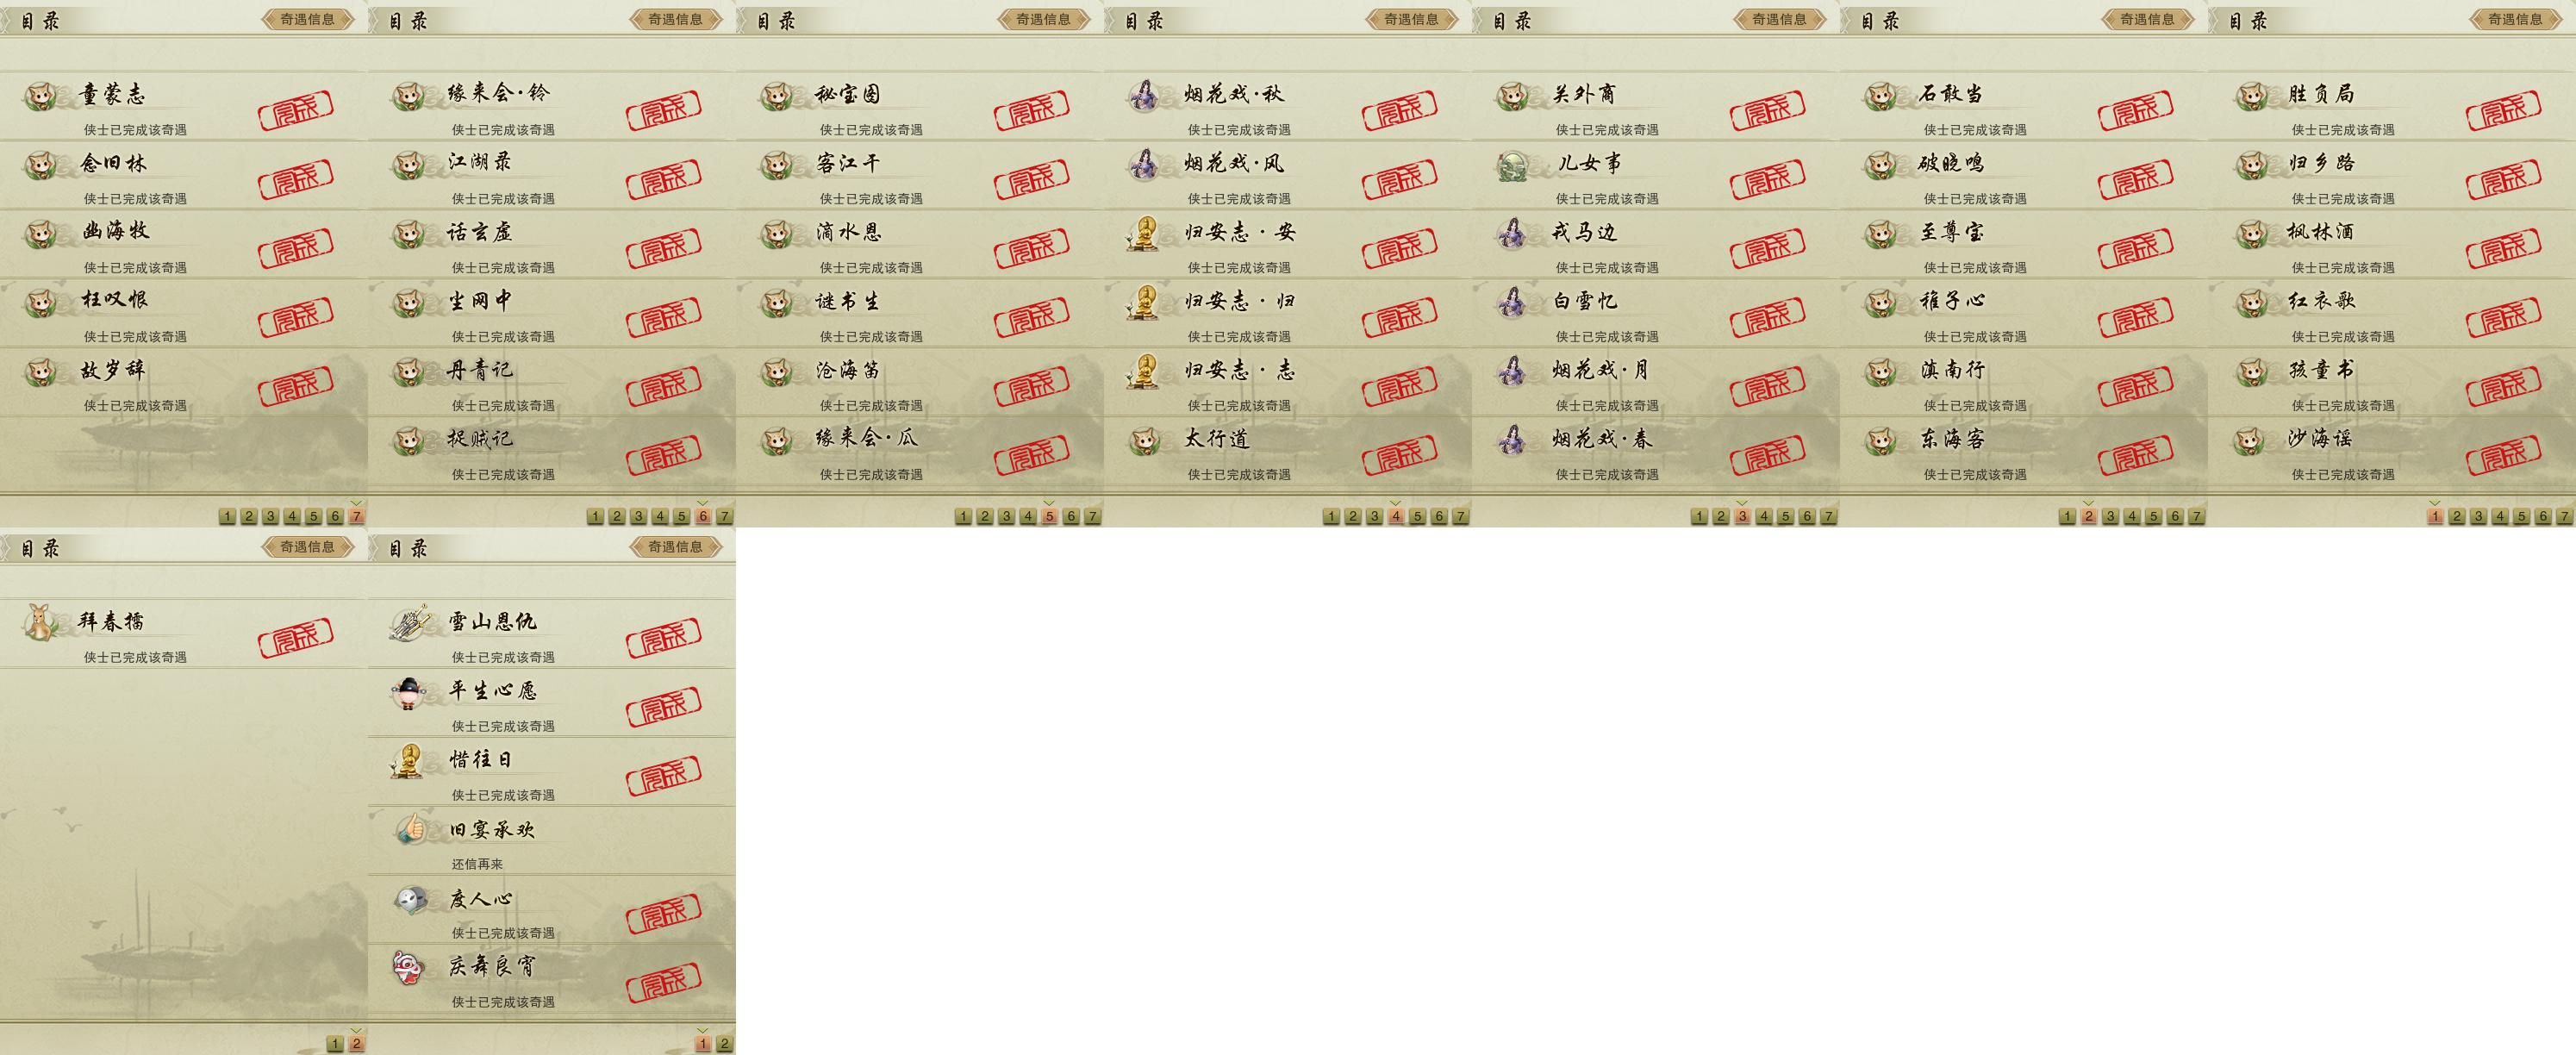Select the golden statue icon for 惜往日
The width and height of the screenshot is (2576, 1055).
407,761
